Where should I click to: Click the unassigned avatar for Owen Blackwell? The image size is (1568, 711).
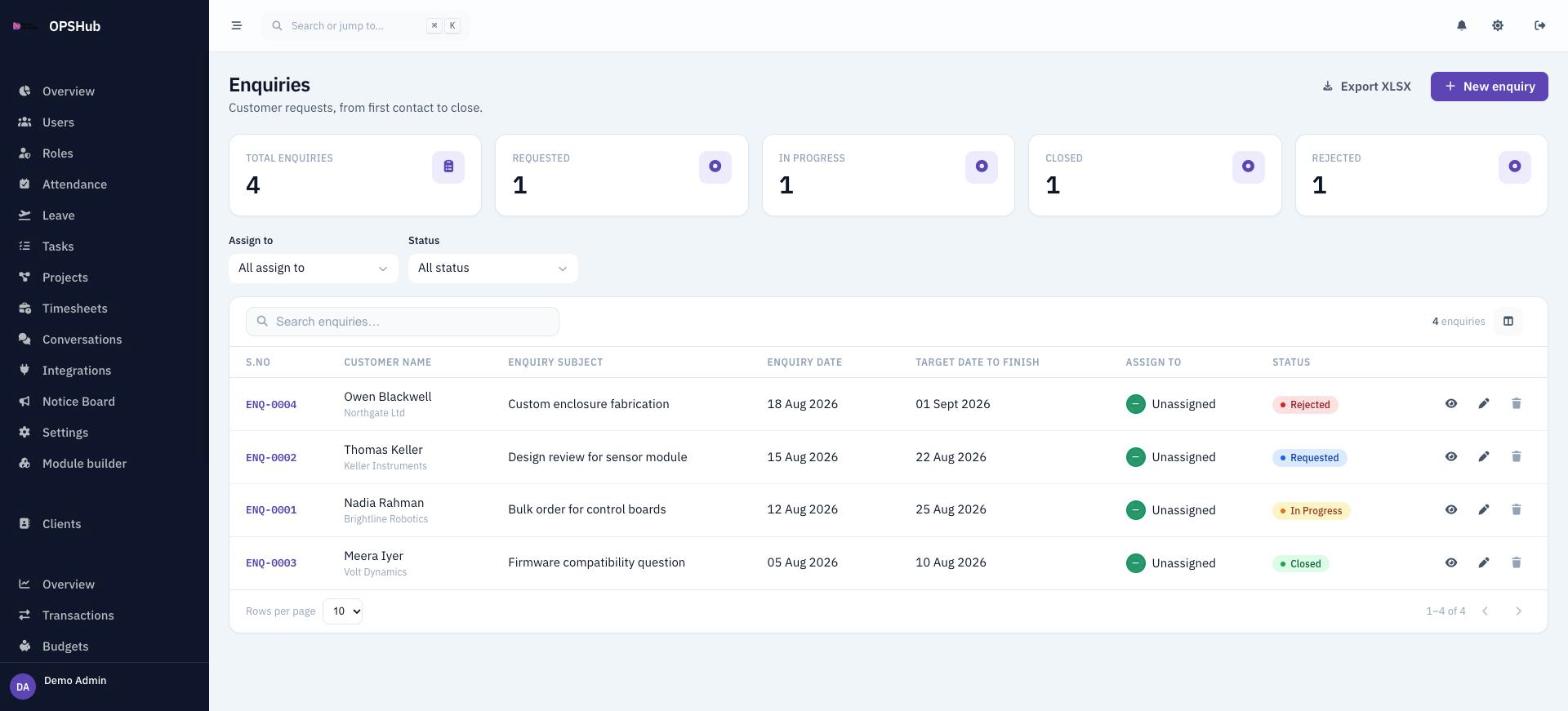tap(1135, 404)
